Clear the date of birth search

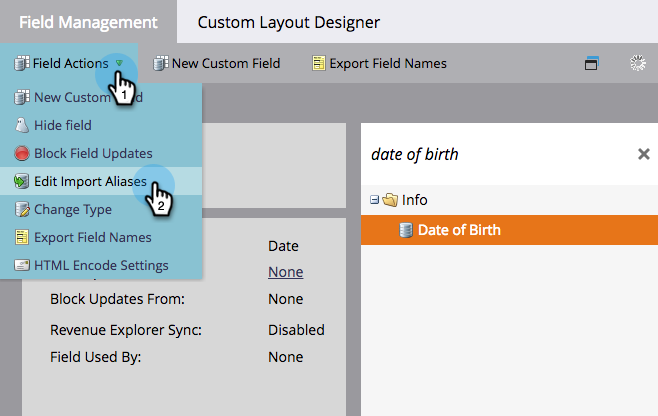click(x=644, y=154)
